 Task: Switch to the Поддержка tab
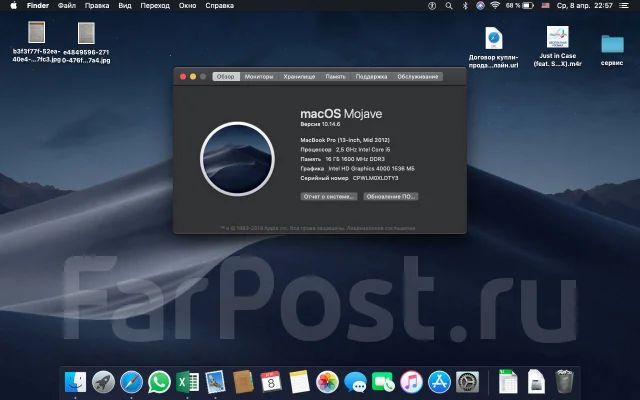pyautogui.click(x=371, y=76)
